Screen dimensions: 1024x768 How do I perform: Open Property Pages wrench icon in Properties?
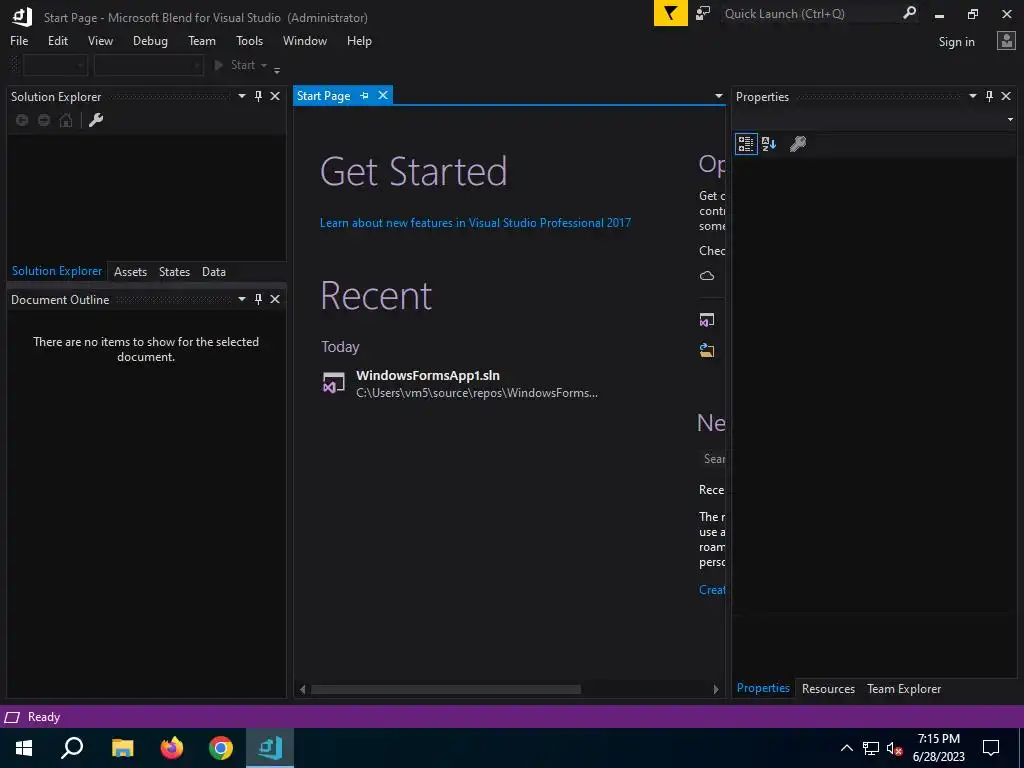coord(797,144)
